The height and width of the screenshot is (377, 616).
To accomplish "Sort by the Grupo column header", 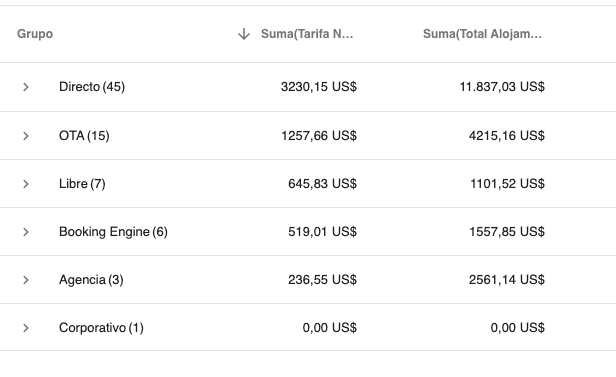I will tap(35, 34).
